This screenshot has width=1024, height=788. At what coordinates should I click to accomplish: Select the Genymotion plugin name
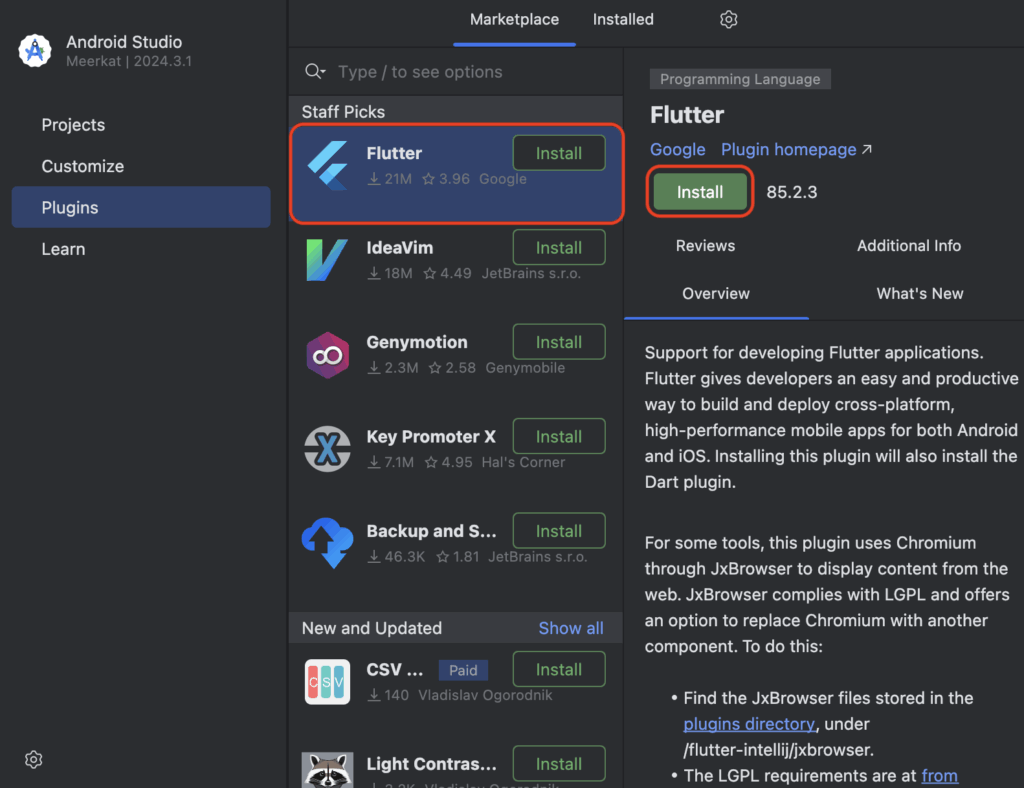pos(417,342)
